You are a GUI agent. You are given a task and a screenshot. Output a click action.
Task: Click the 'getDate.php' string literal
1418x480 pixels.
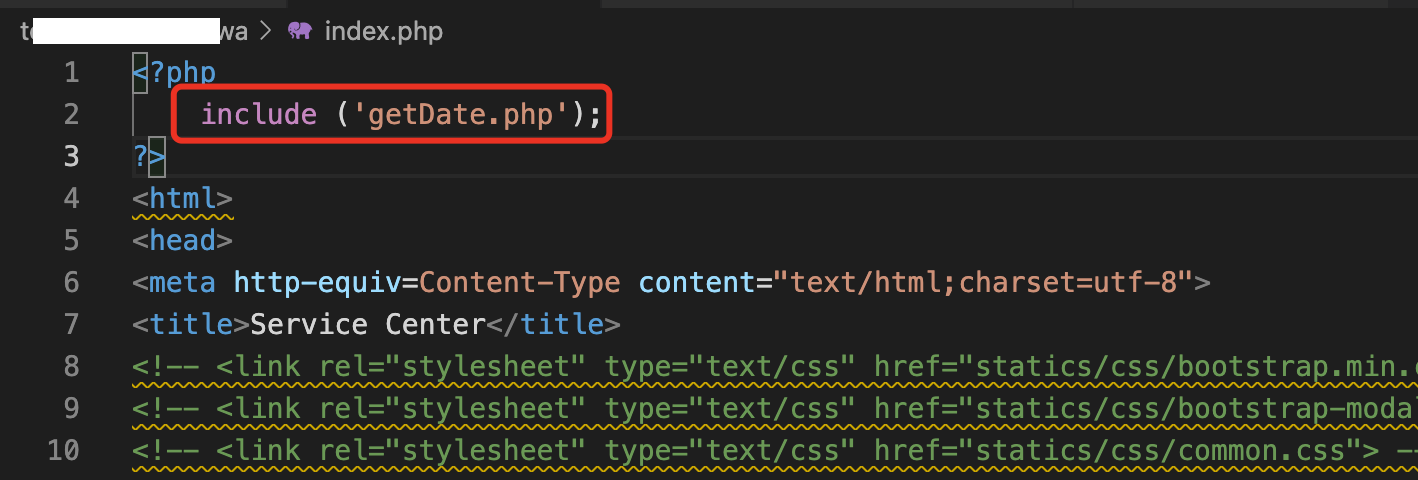460,115
